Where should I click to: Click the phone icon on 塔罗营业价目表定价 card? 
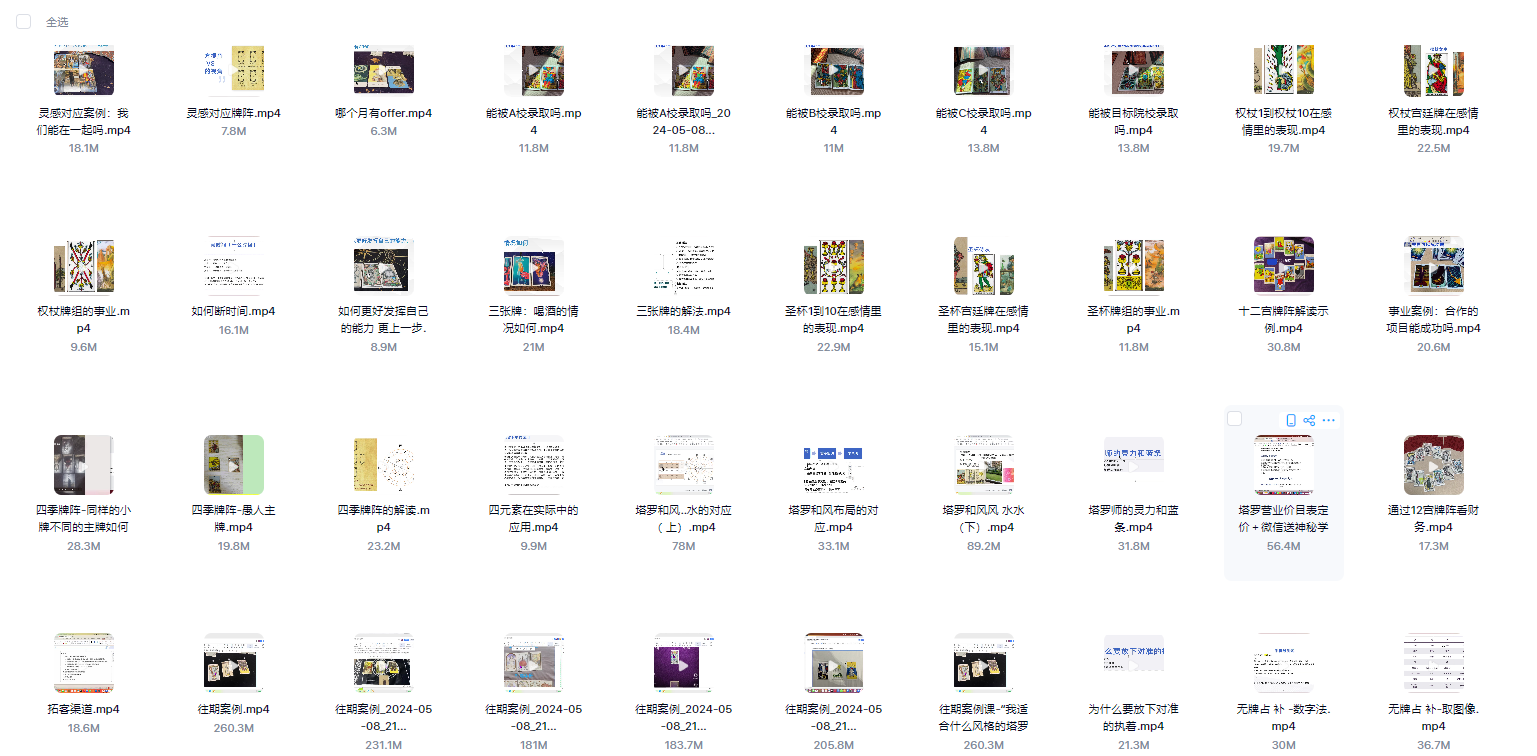[1291, 420]
